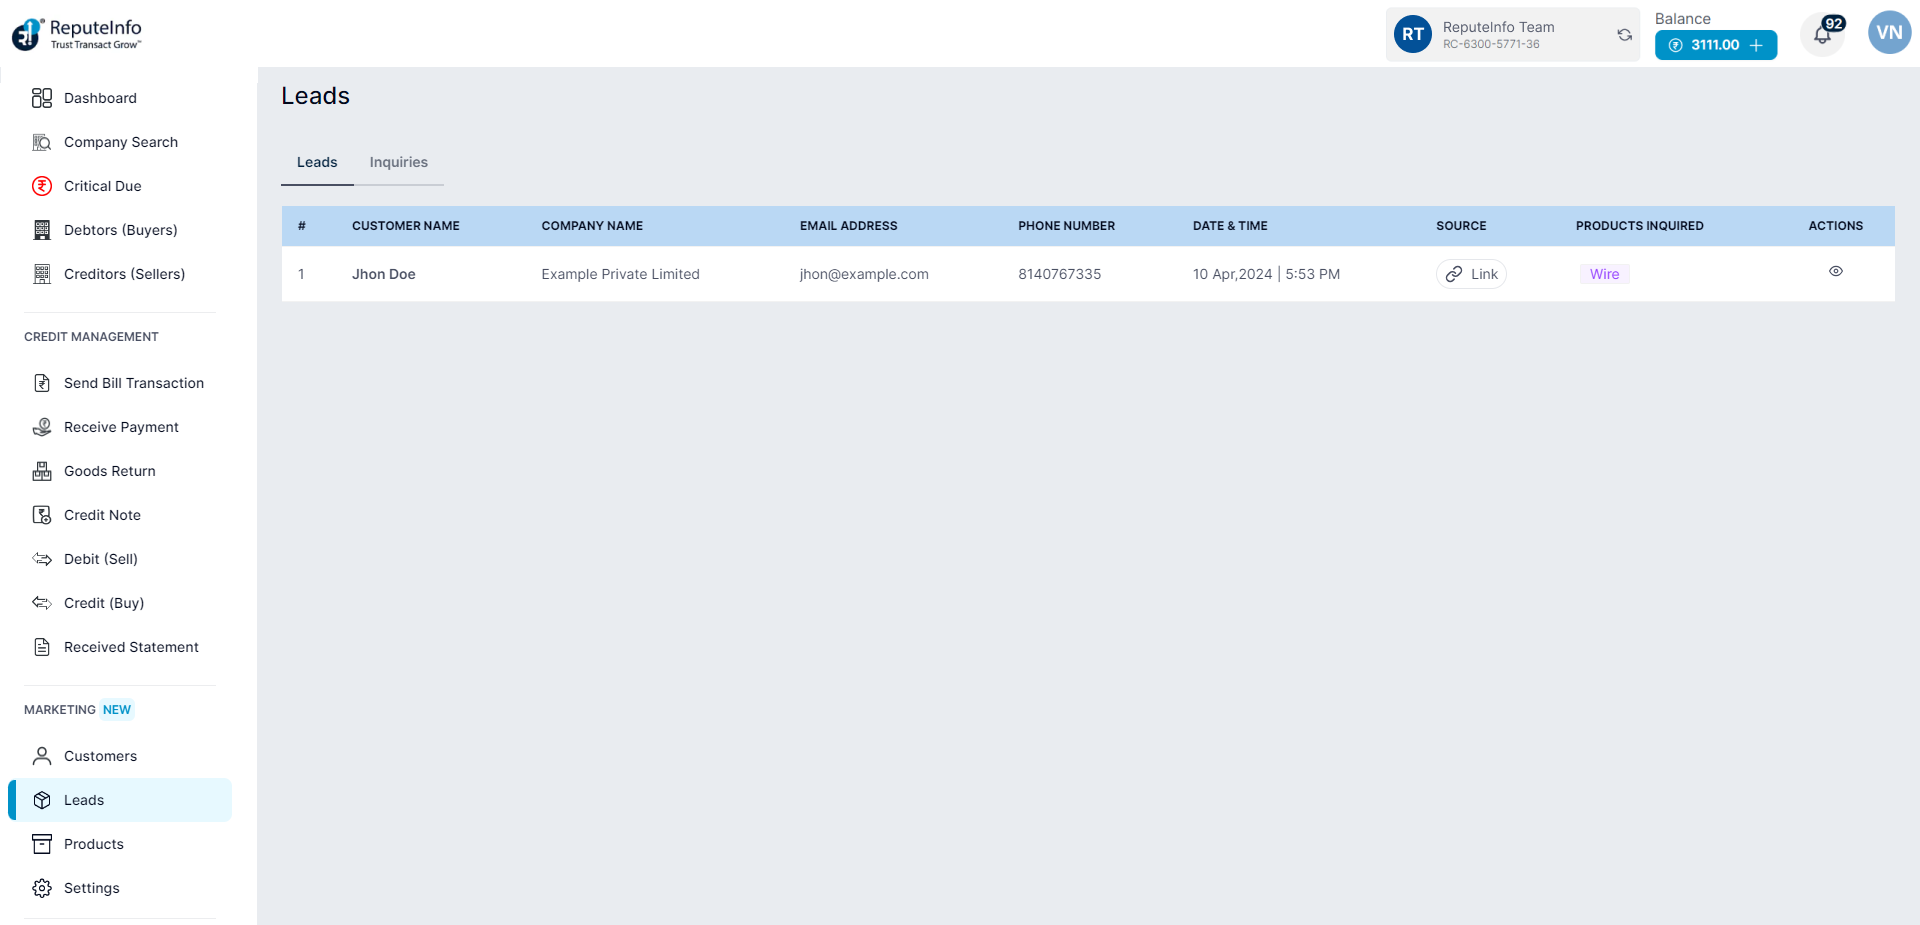This screenshot has width=1920, height=925.
Task: Open the Jhon Doe lead row
Action: [383, 274]
